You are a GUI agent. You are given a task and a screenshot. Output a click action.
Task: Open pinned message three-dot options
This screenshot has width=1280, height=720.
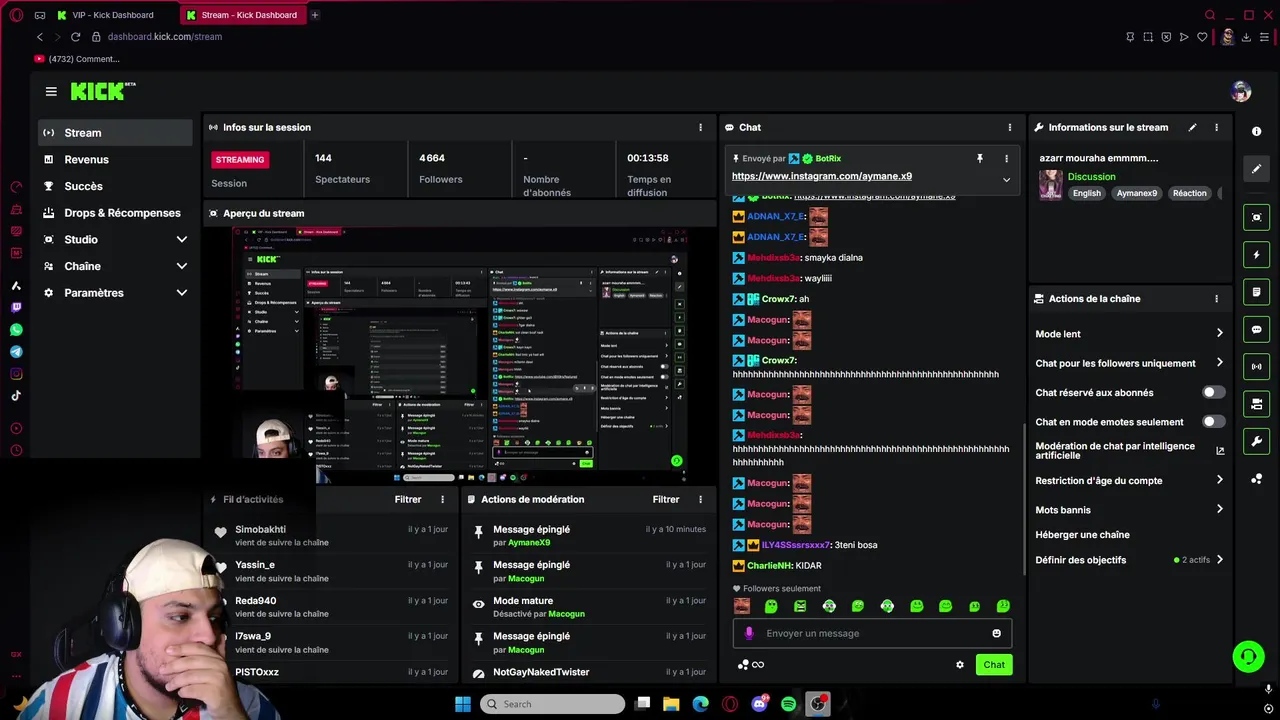pyautogui.click(x=1006, y=158)
